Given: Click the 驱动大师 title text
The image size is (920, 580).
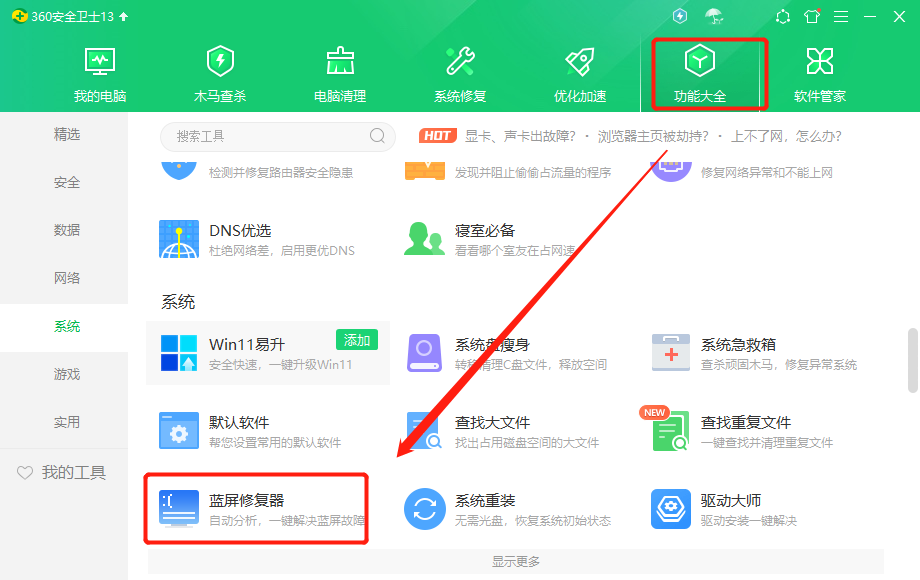Looking at the screenshot, I should 730,500.
